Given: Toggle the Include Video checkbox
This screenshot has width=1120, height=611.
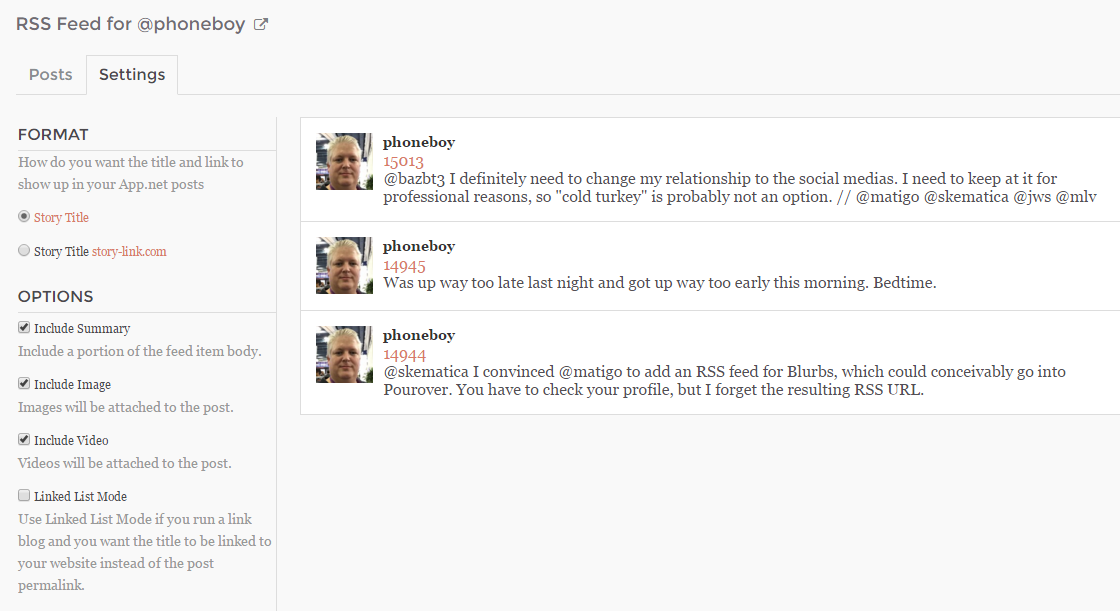Looking at the screenshot, I should 24,440.
